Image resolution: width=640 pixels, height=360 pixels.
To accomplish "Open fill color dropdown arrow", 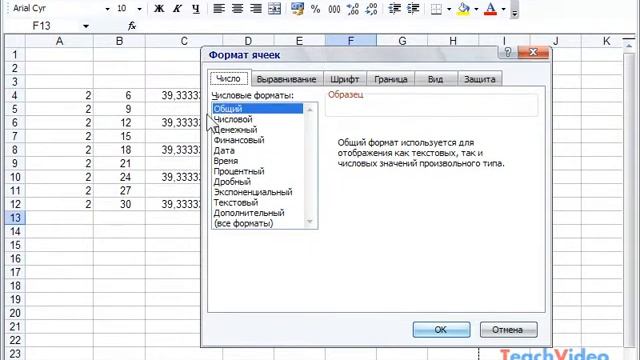I will coord(476,9).
